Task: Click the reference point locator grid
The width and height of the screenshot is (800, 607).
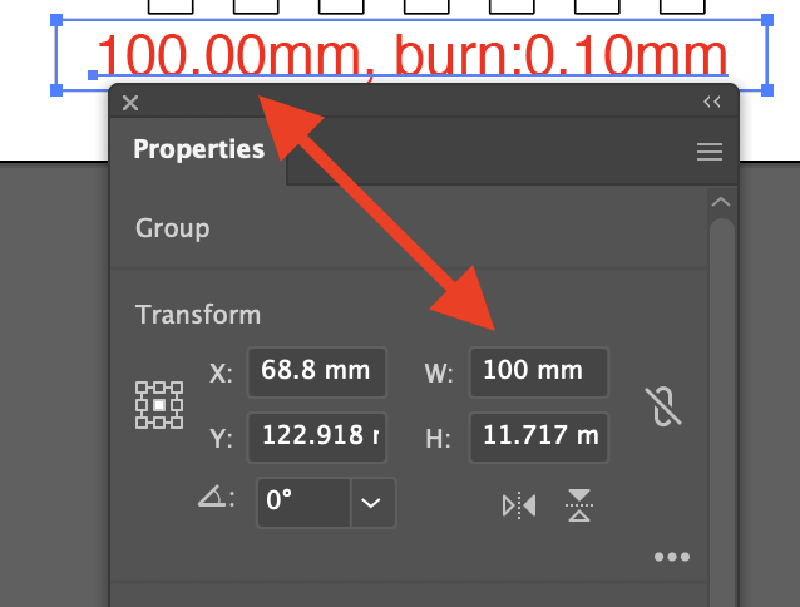Action: (159, 405)
